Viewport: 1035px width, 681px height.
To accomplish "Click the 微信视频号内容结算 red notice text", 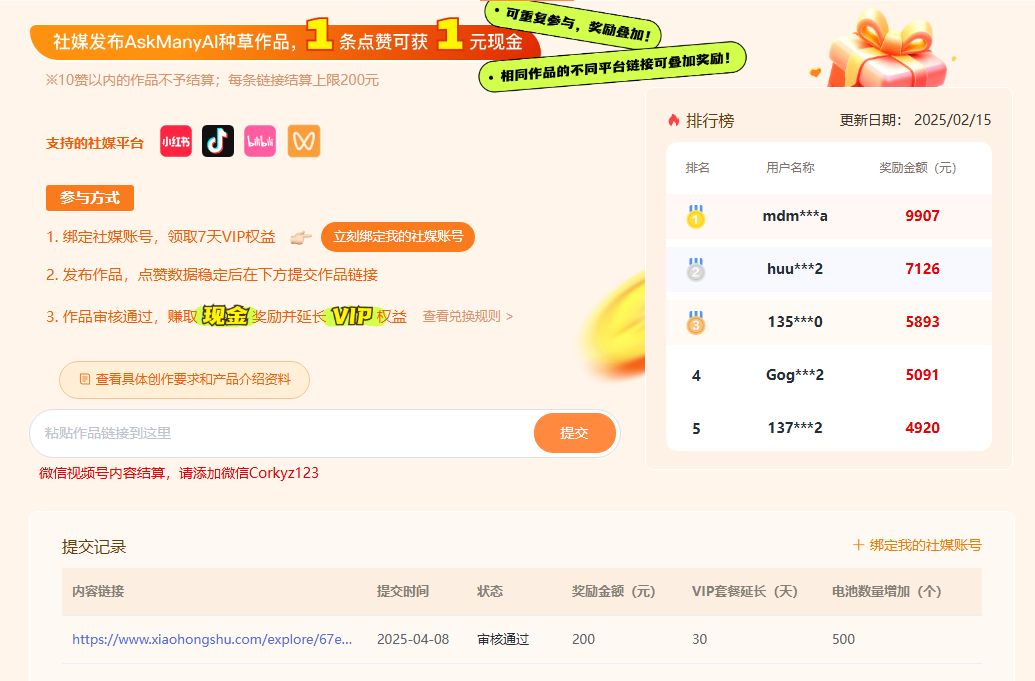I will [x=179, y=473].
